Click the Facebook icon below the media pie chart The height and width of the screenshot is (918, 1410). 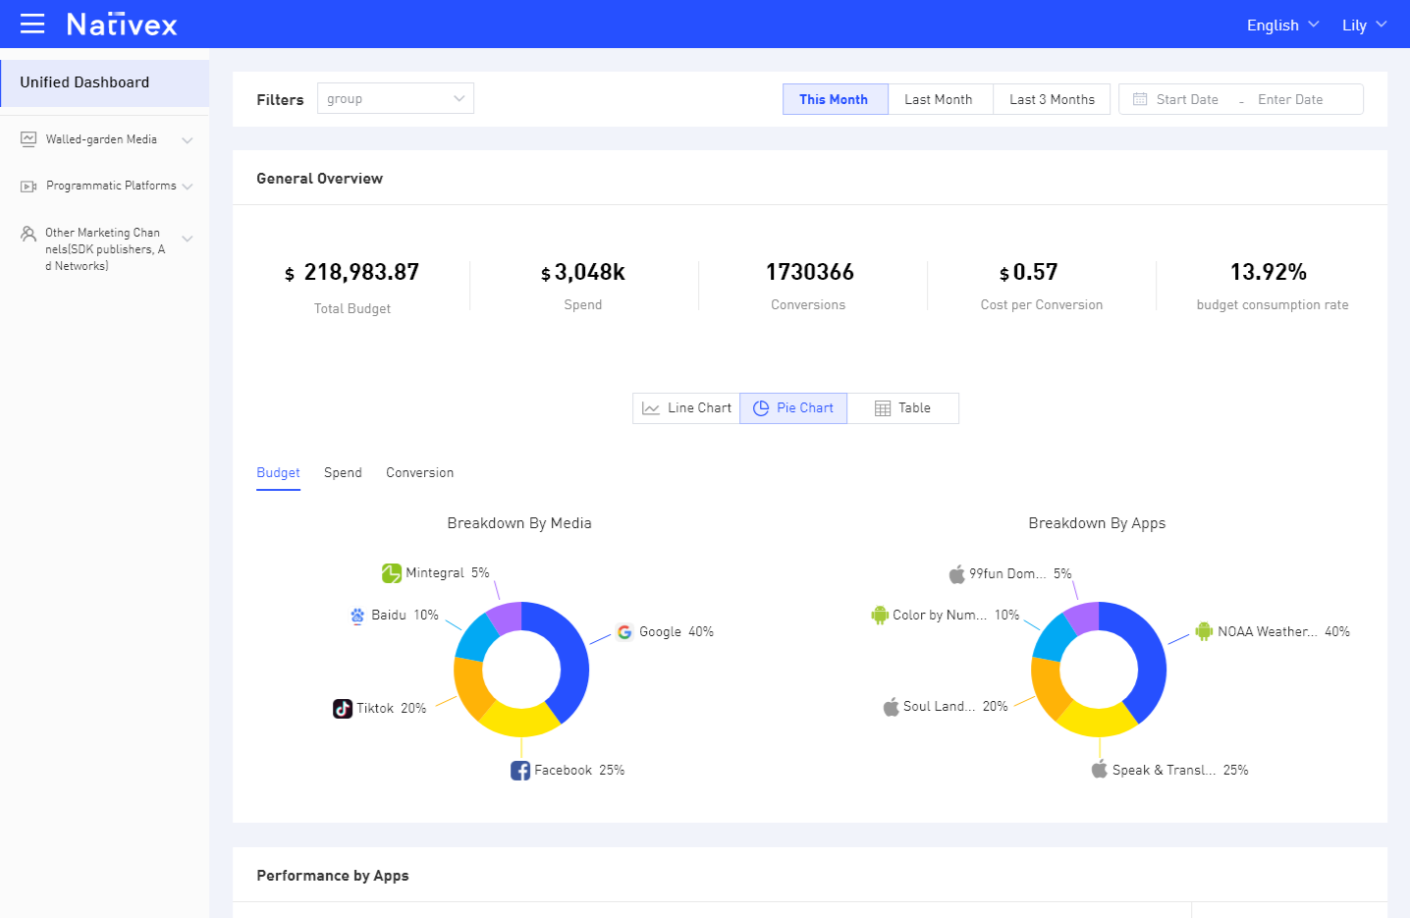(520, 770)
